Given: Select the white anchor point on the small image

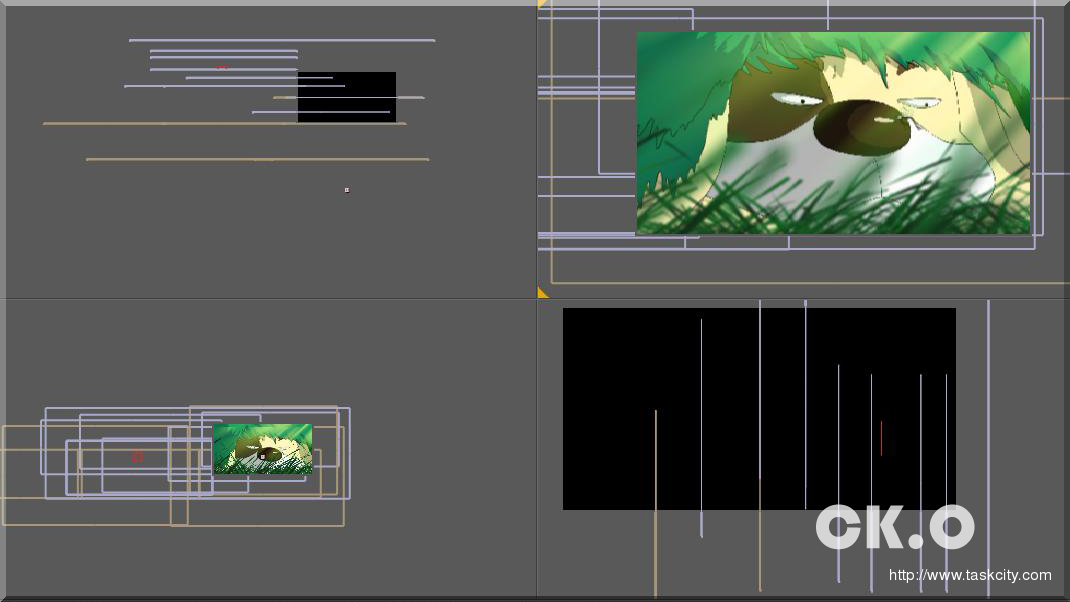Looking at the screenshot, I should [262, 456].
